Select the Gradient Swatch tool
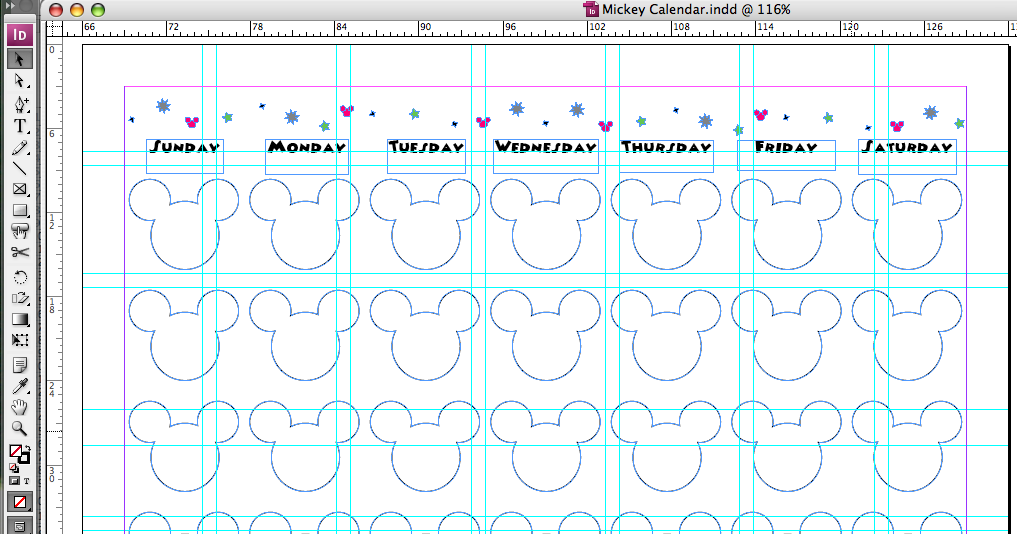Image resolution: width=1017 pixels, height=534 pixels. [19, 319]
